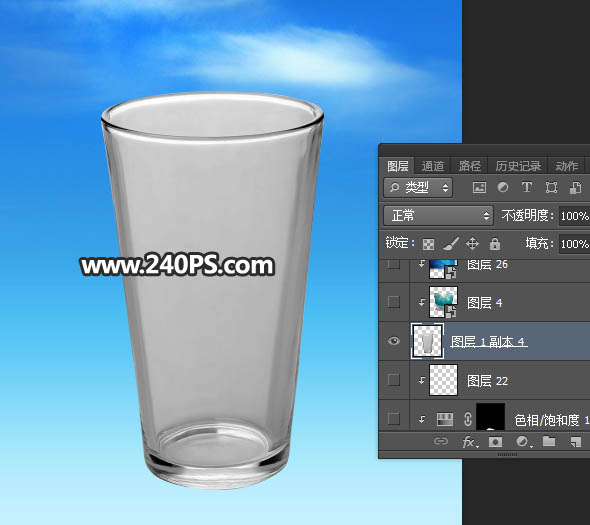The image size is (590, 525).
Task: Filter layers by shape layer icon
Action: click(551, 187)
